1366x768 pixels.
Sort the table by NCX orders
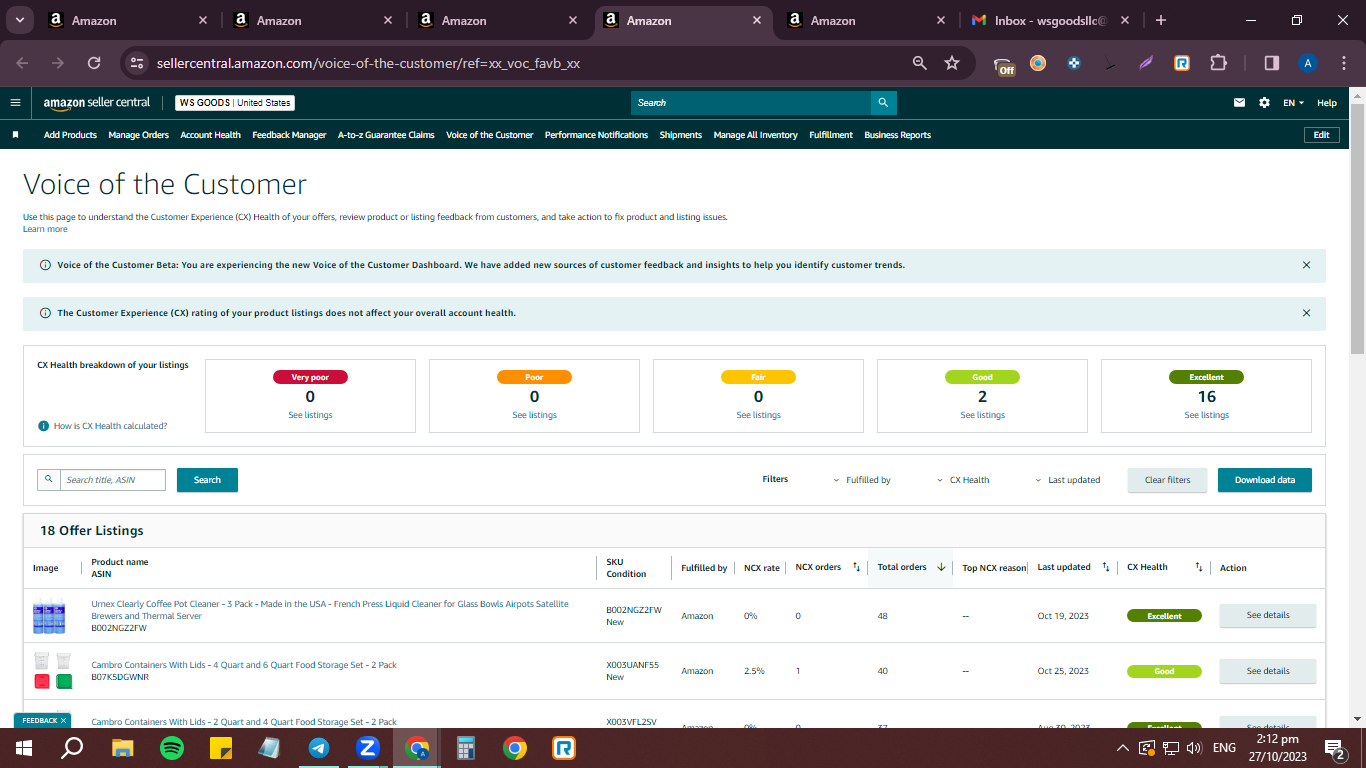856,568
